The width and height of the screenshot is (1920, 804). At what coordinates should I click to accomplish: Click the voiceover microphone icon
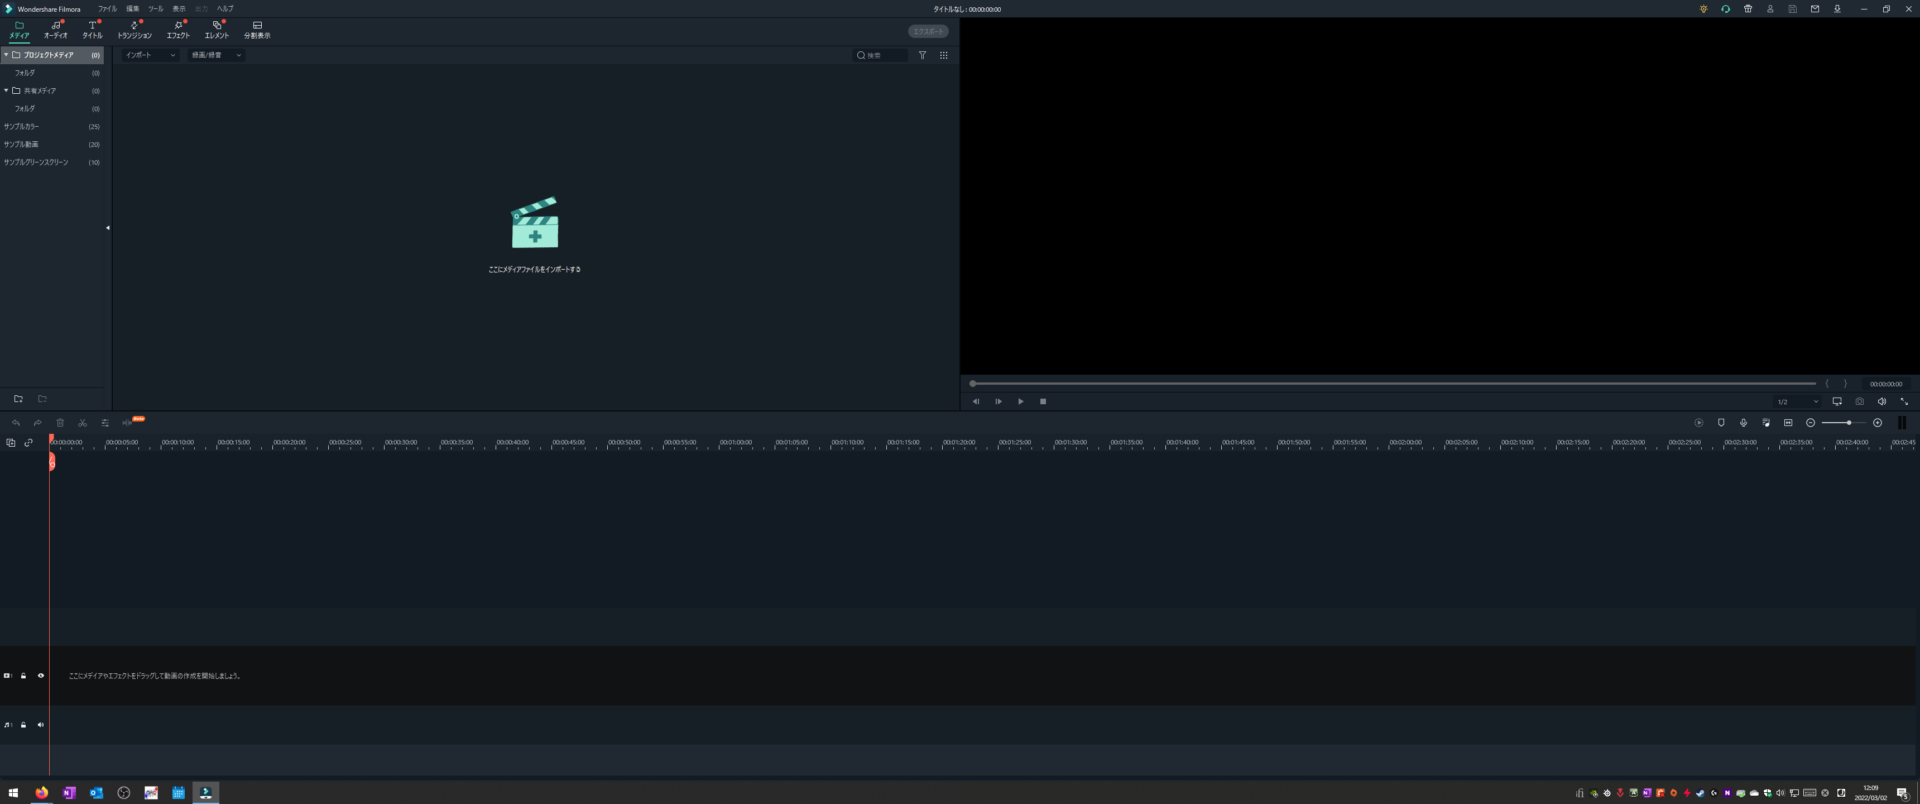click(1743, 423)
